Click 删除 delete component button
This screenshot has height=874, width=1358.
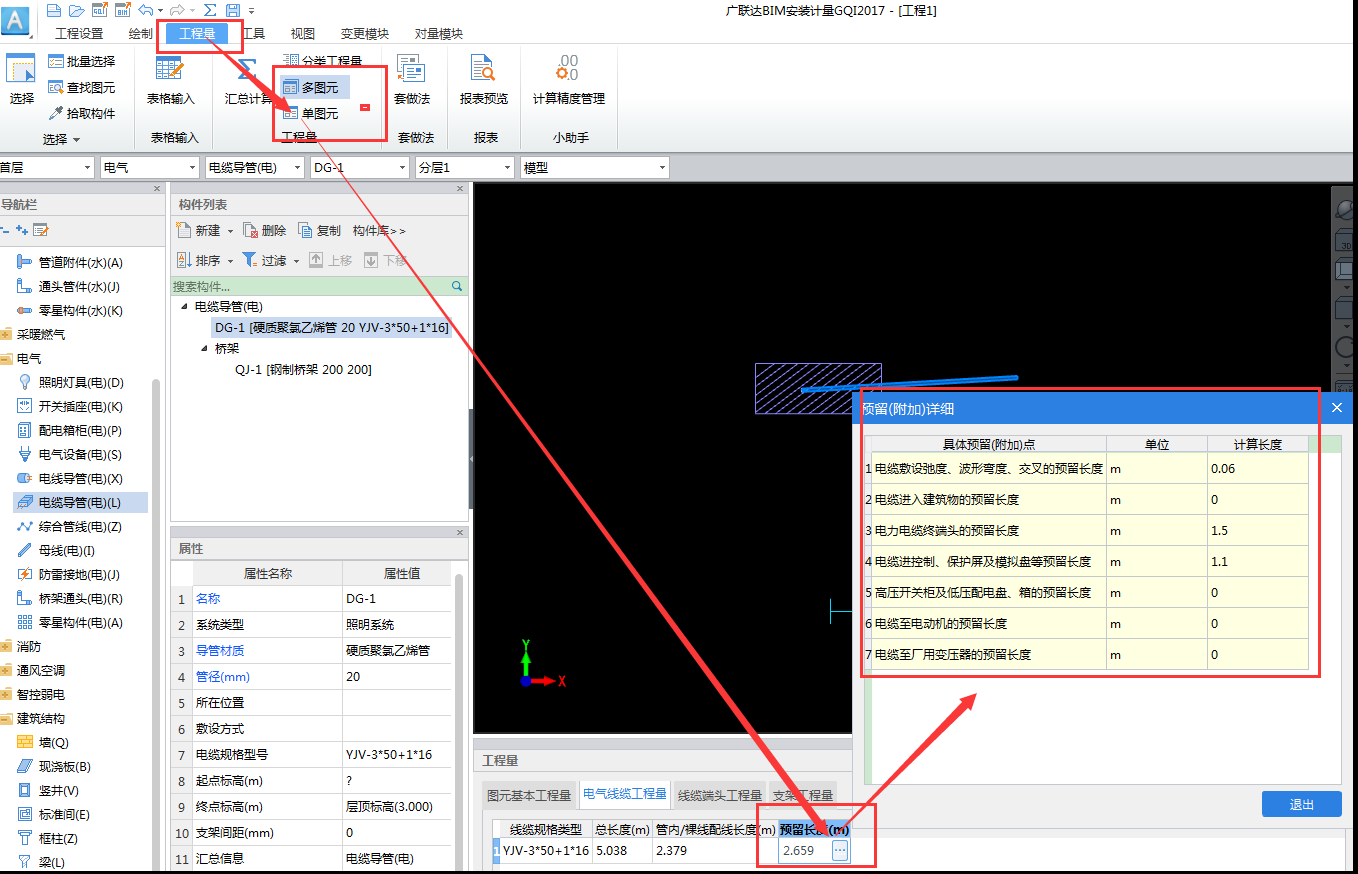click(264, 230)
